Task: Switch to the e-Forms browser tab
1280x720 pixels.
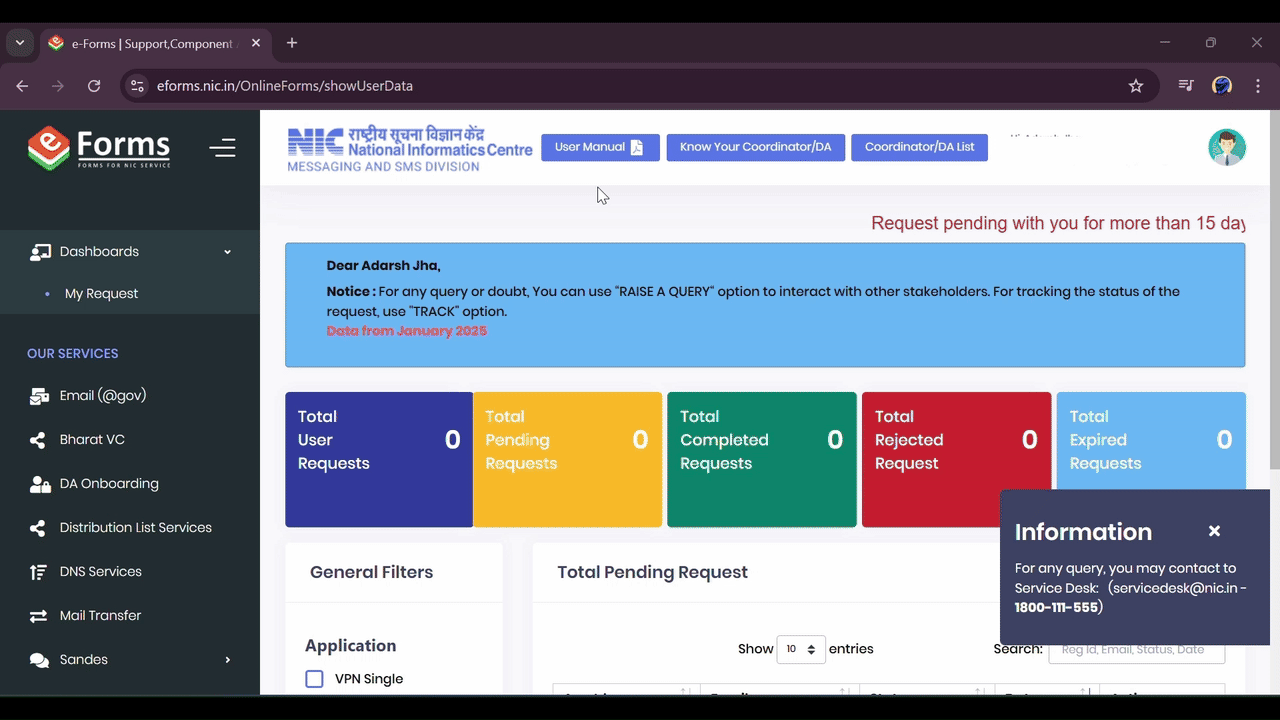Action: (x=140, y=43)
